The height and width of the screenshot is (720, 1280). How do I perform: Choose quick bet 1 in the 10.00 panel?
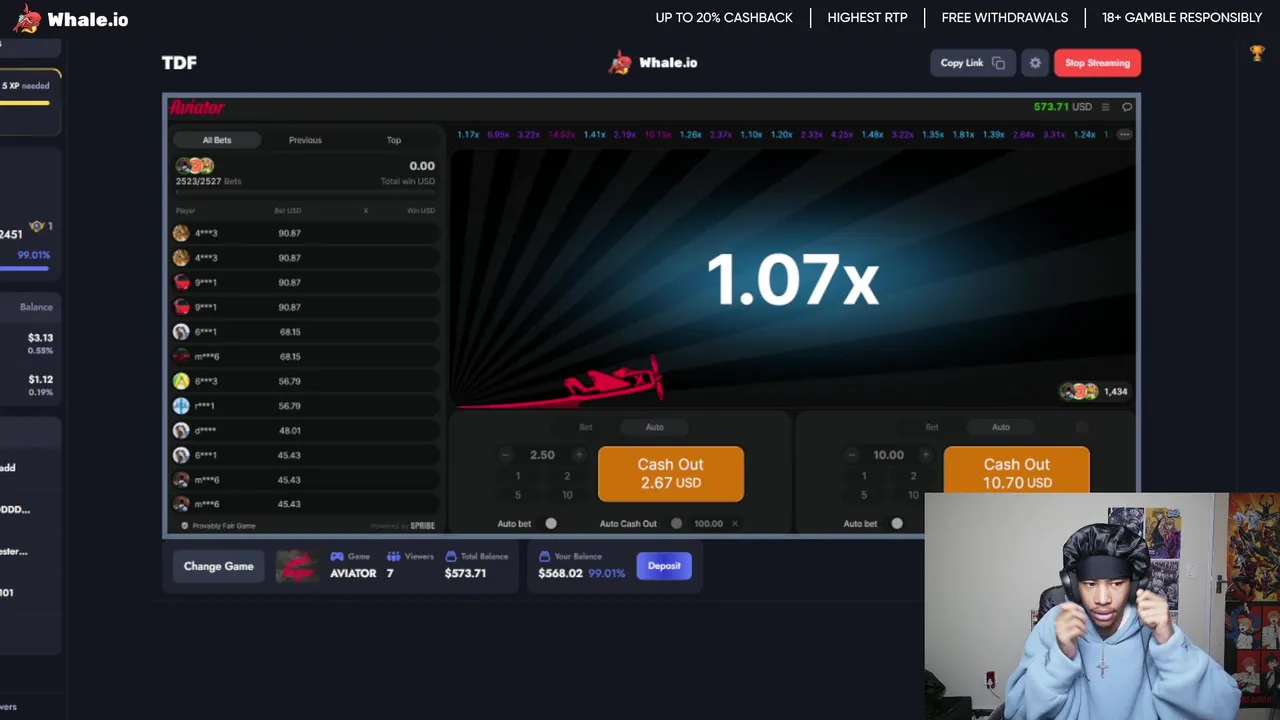click(x=864, y=476)
